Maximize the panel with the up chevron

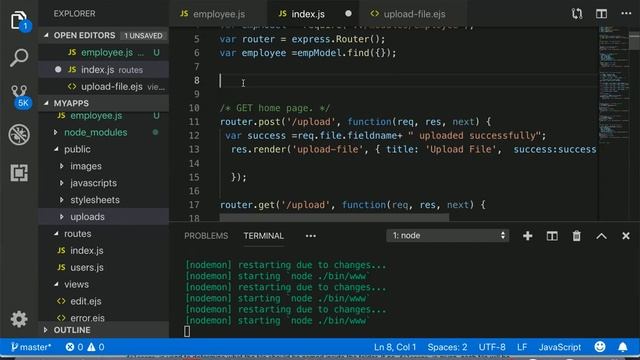click(x=601, y=236)
